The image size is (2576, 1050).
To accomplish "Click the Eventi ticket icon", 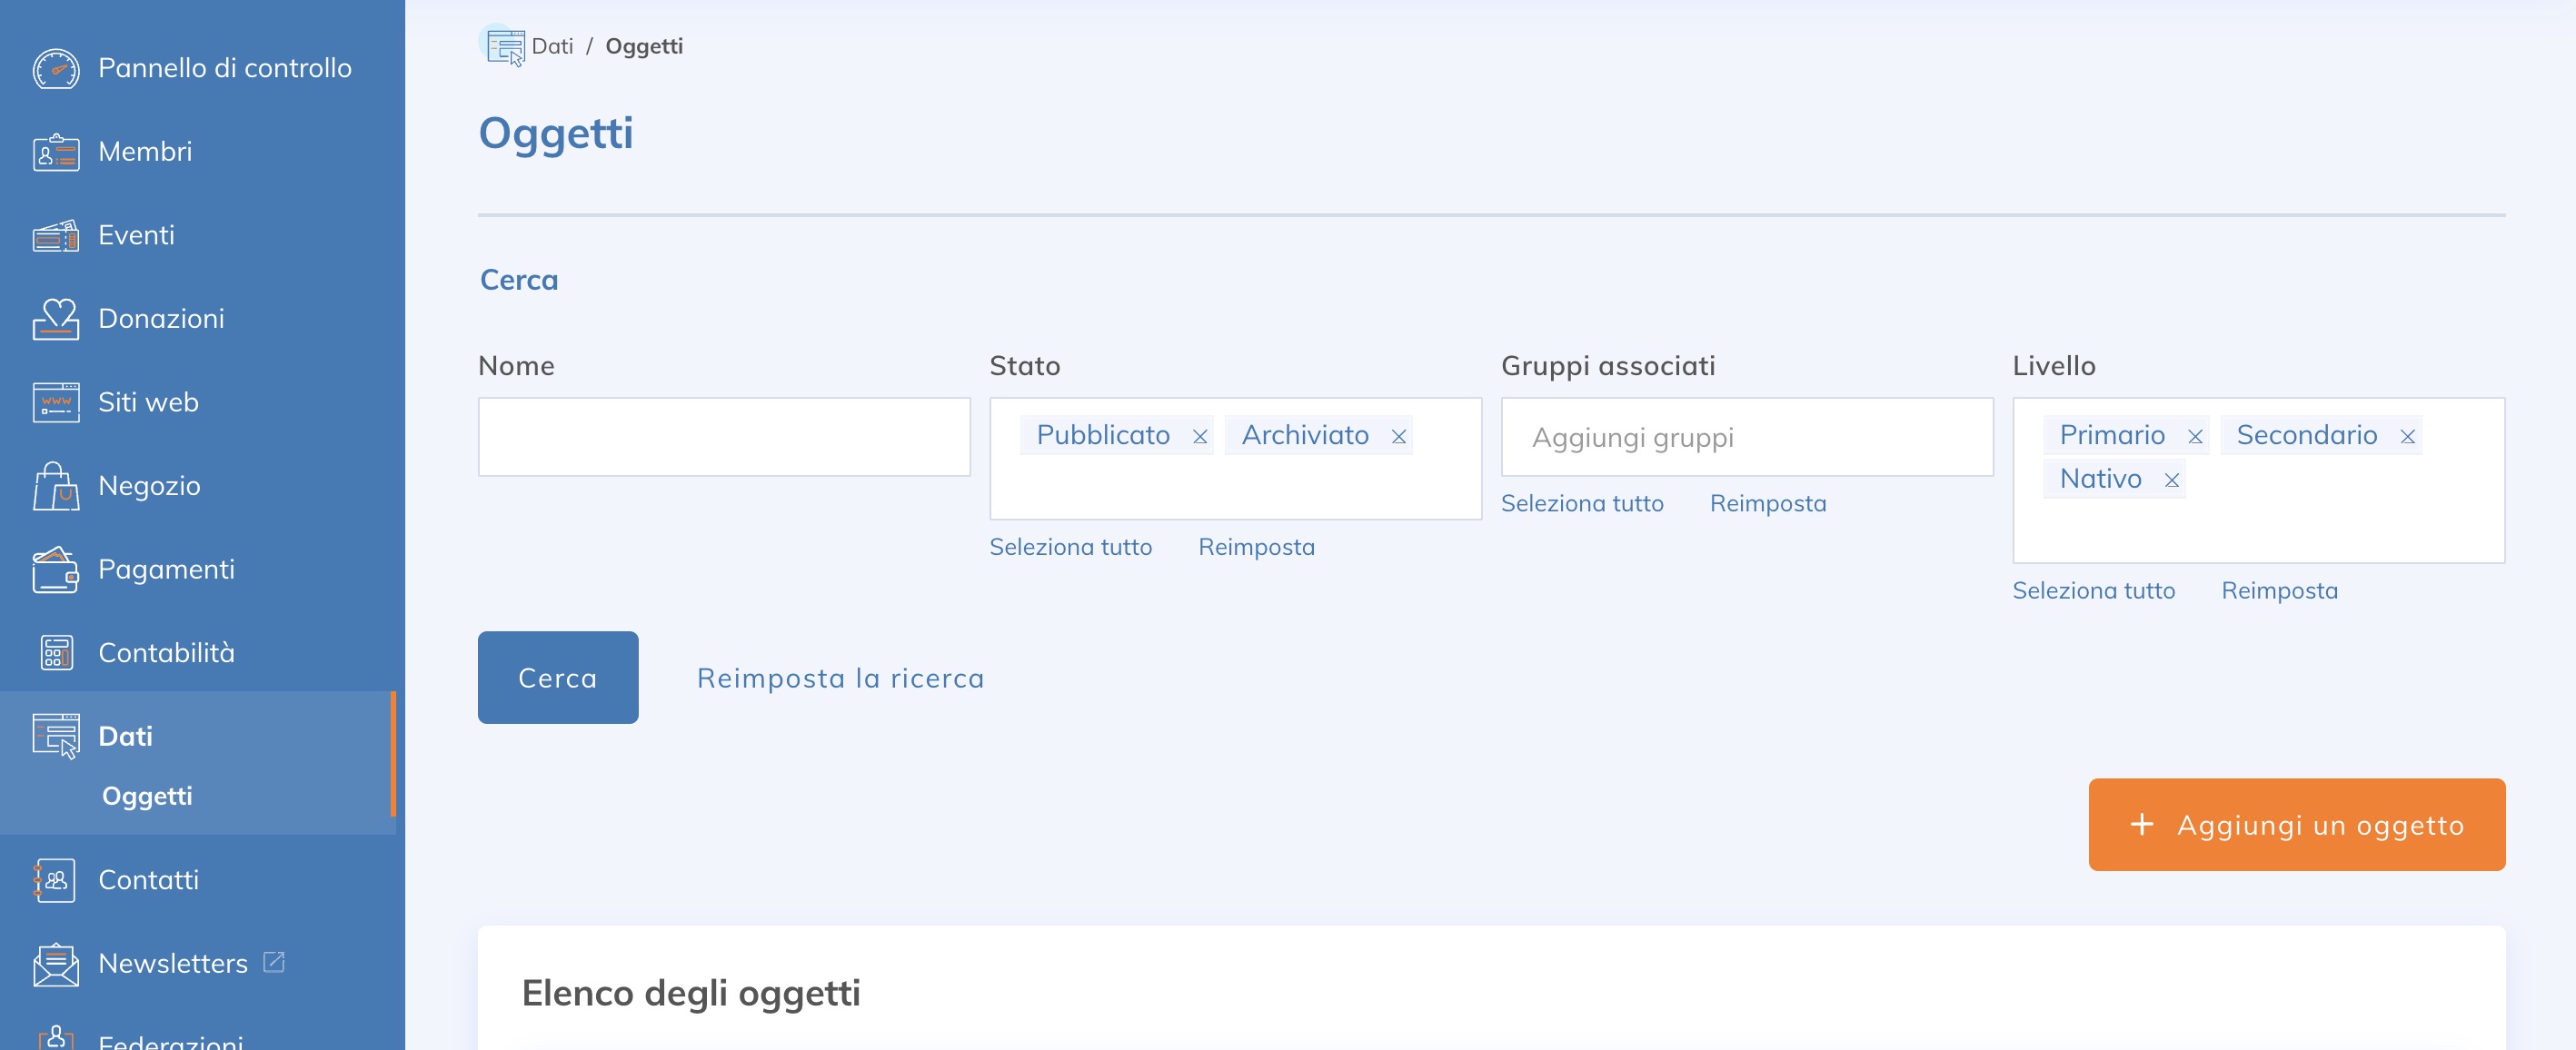I will tap(56, 235).
